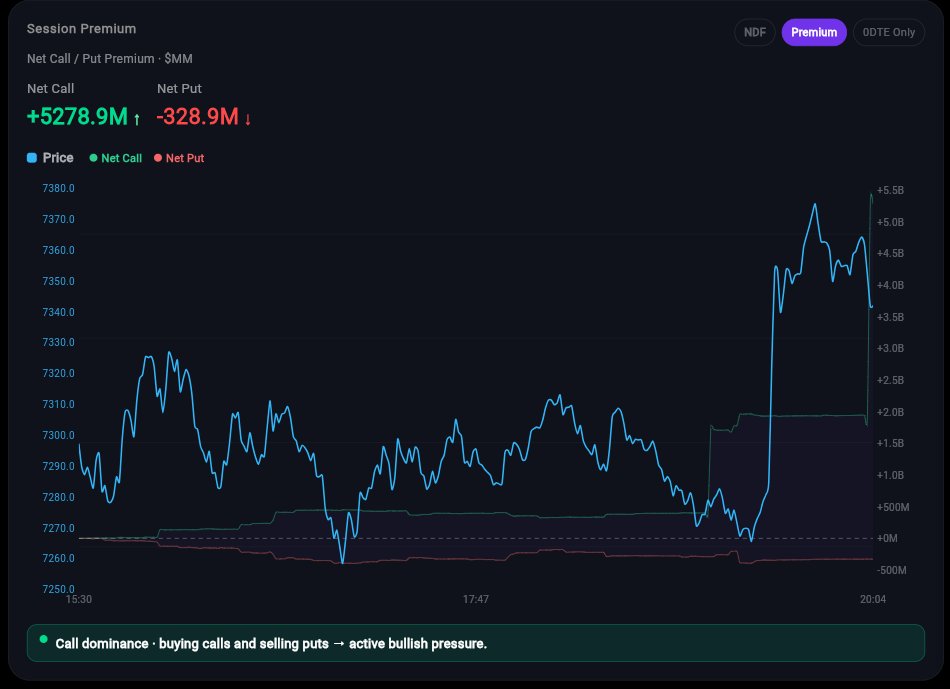Click the +2.0B premium axis label
Screen dimensions: 950x689
(x=890, y=412)
